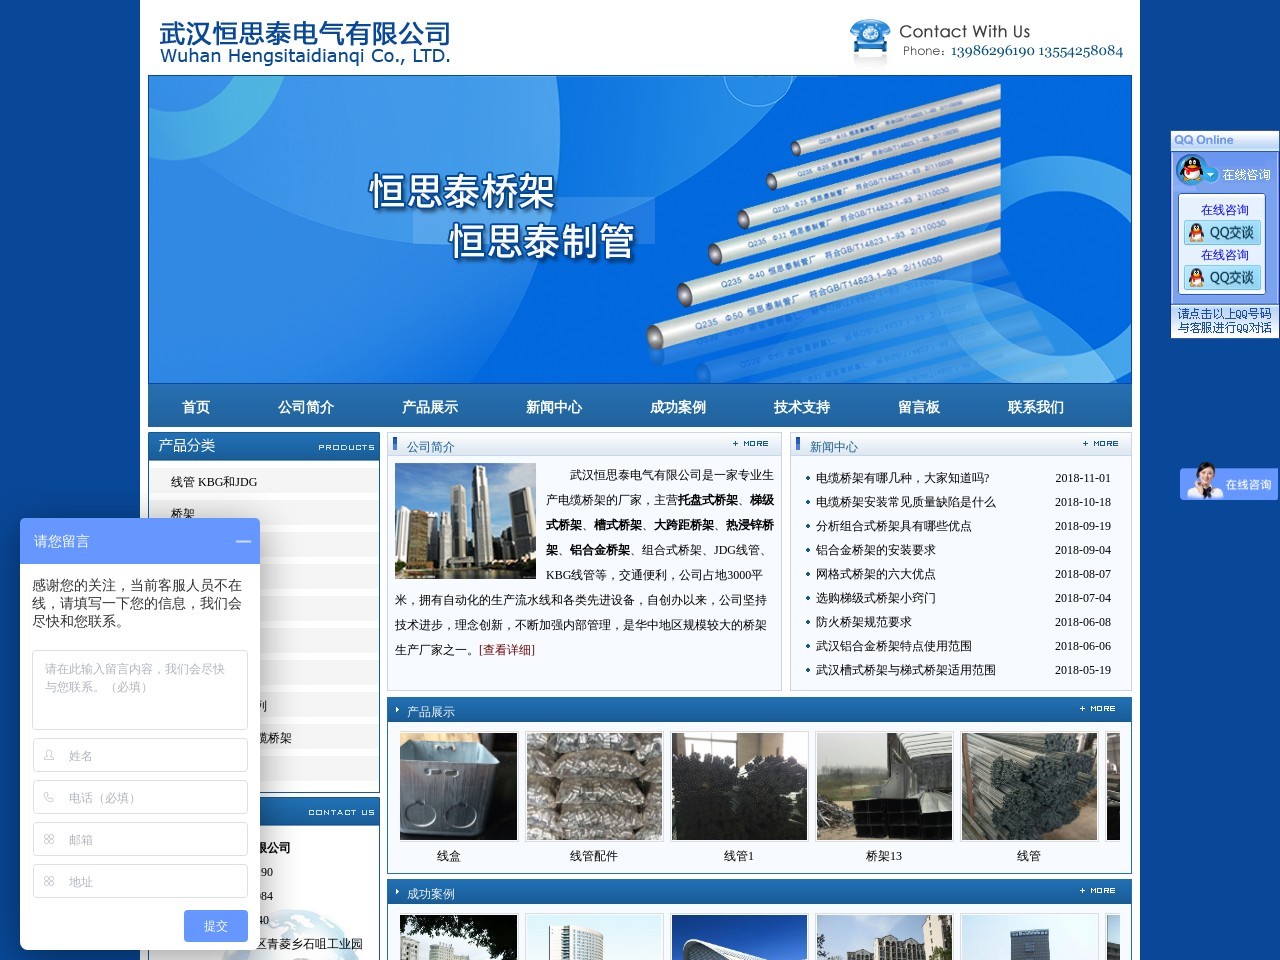Open news 铝合金桥架的安装要求
The height and width of the screenshot is (960, 1280).
[x=875, y=550]
